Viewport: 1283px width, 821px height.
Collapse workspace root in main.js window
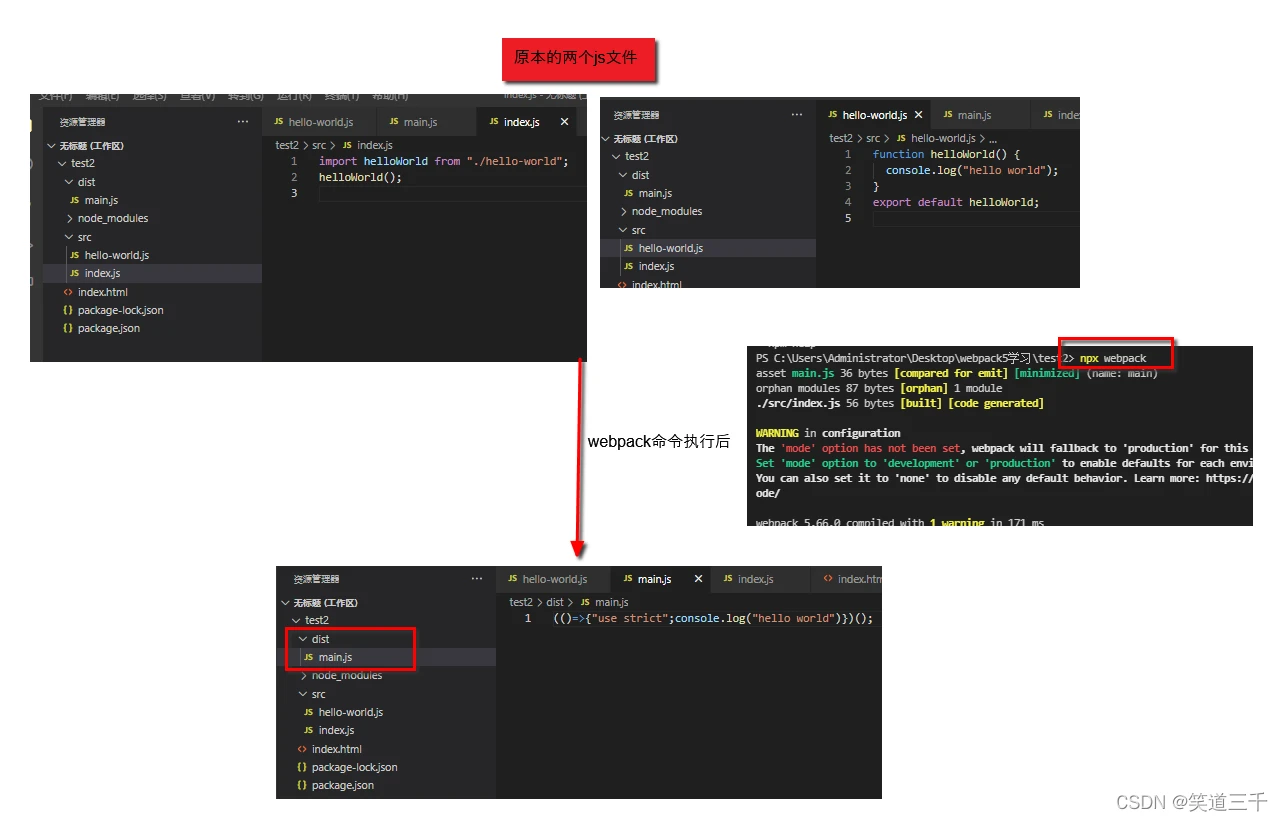(285, 603)
